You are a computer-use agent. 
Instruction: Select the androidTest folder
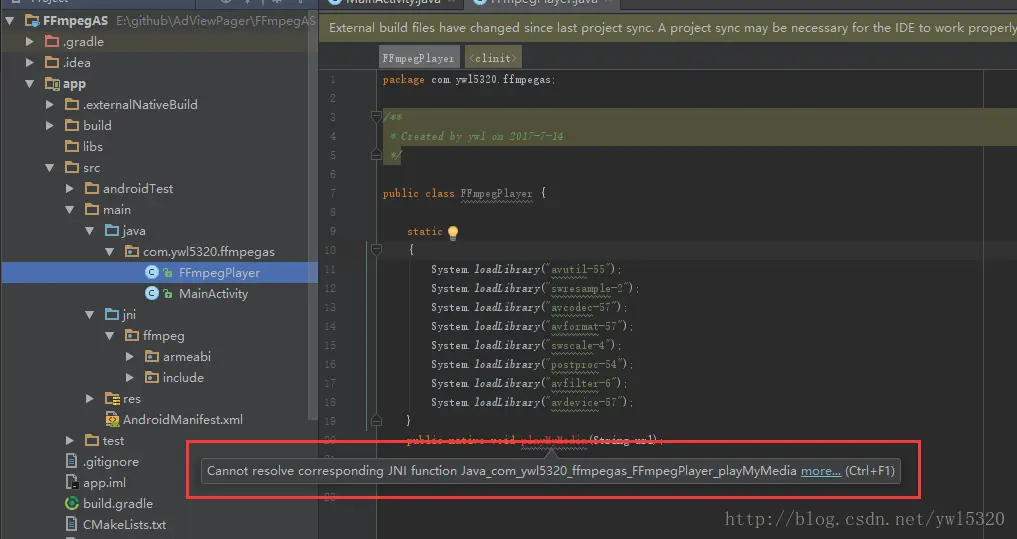coord(138,189)
